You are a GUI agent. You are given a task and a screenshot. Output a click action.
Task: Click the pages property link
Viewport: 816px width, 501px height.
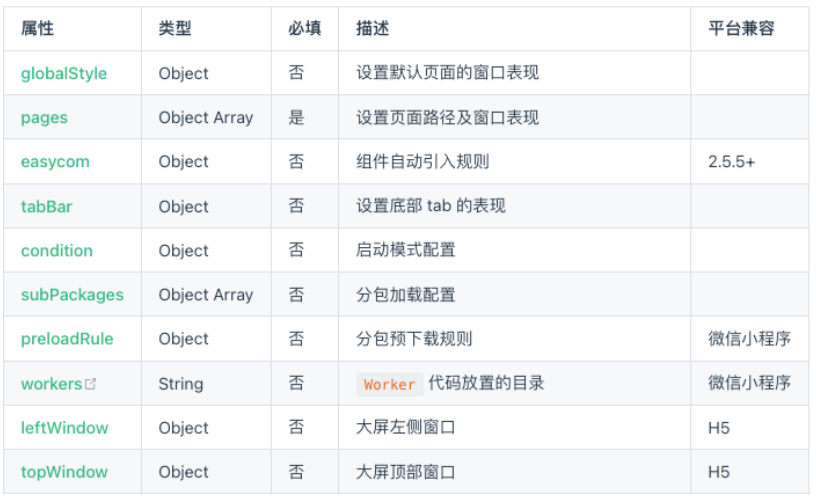pos(44,118)
